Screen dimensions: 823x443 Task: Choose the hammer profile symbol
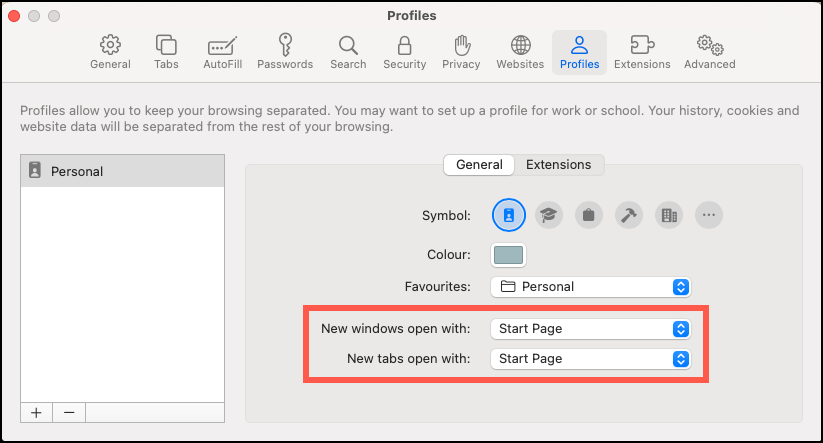pos(629,215)
